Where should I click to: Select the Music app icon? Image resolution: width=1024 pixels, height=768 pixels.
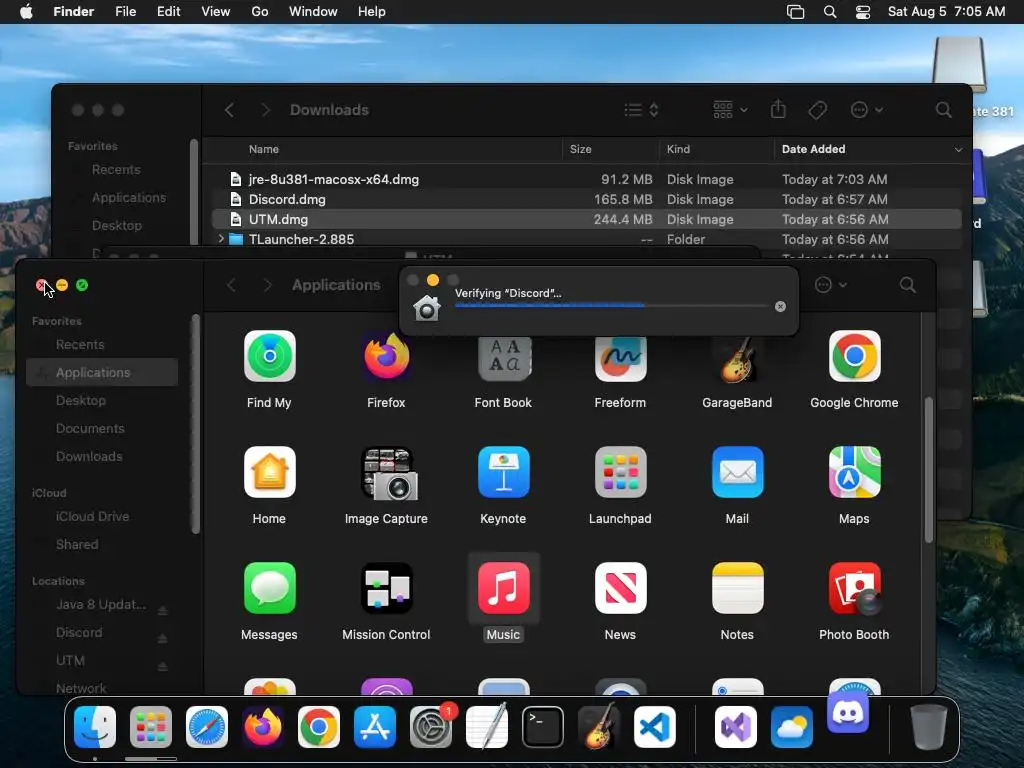point(504,588)
